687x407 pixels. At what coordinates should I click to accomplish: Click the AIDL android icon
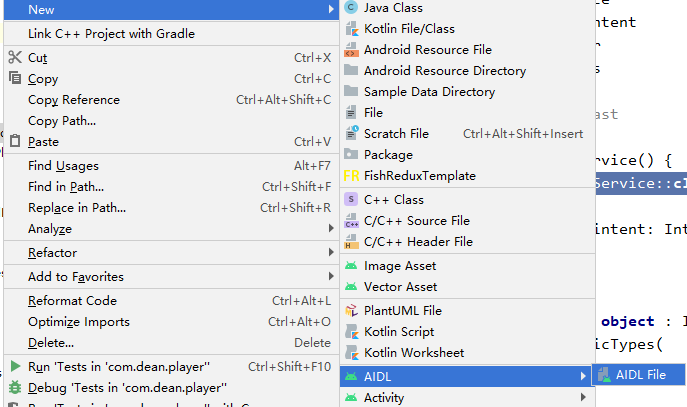point(351,376)
